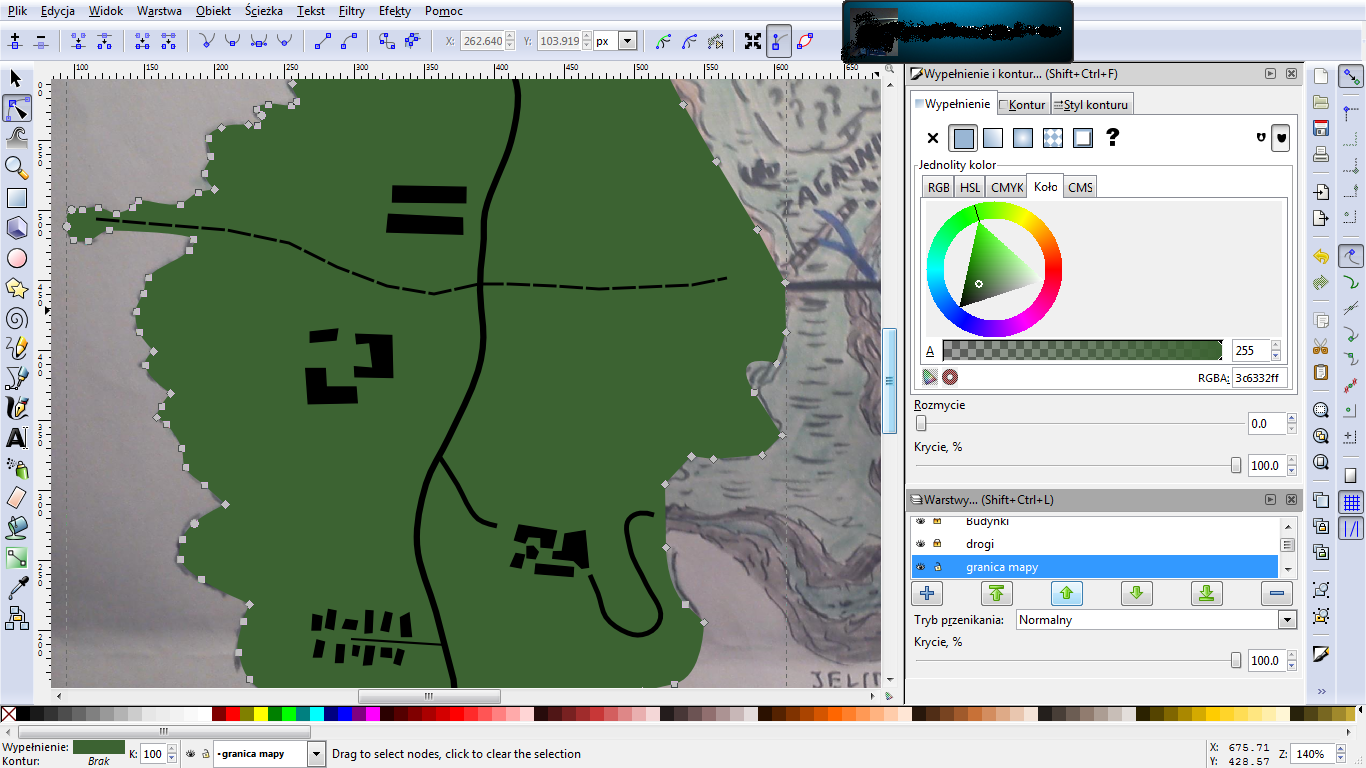Collapse the Warstwy panel
This screenshot has width=1366, height=768.
click(x=1270, y=499)
